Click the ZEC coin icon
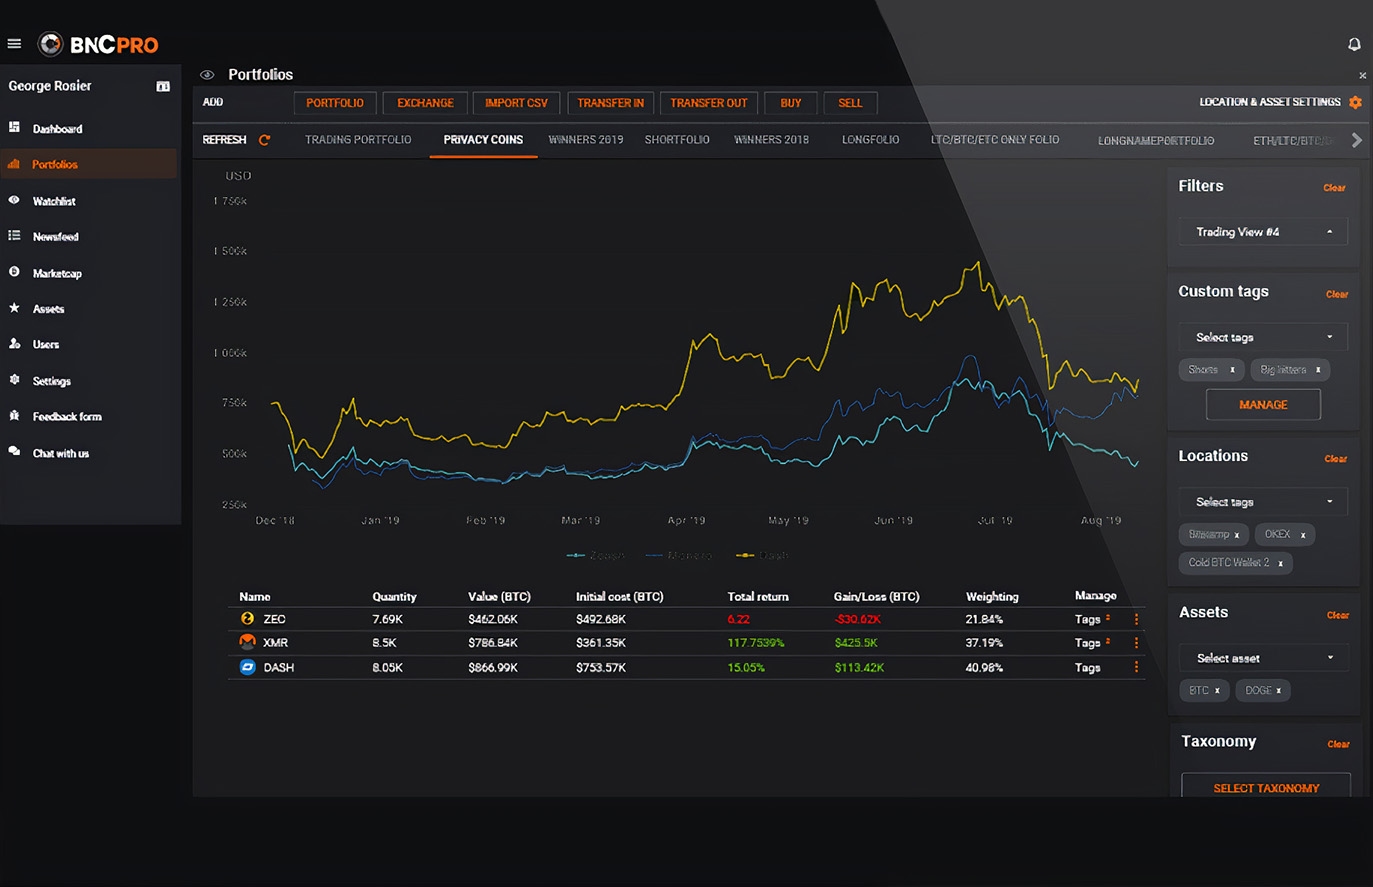 (248, 619)
